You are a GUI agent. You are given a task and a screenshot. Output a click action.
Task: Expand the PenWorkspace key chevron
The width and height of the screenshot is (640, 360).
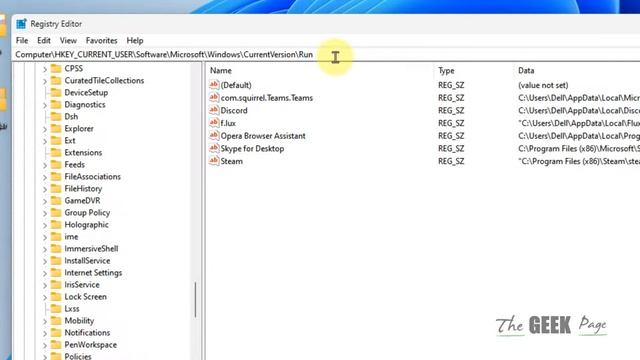pyautogui.click(x=45, y=346)
